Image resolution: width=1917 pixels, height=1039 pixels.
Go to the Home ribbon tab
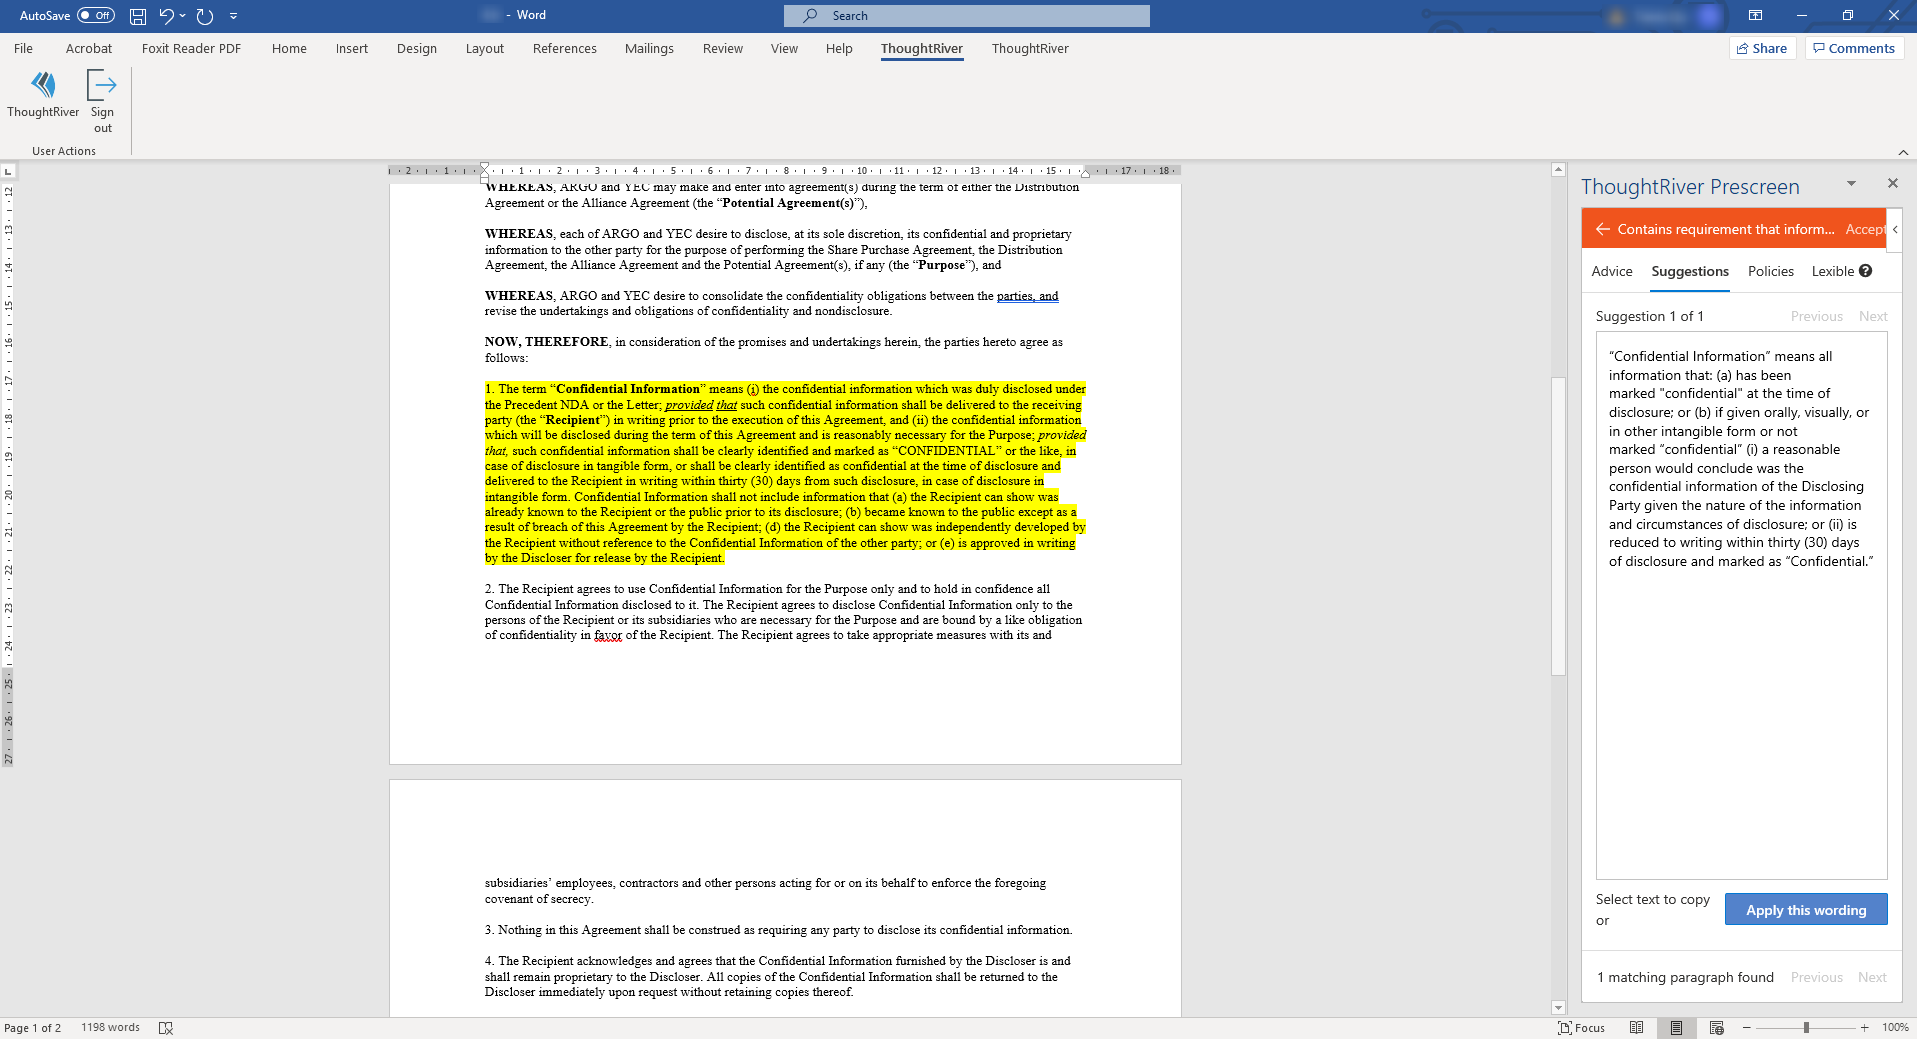pos(289,48)
